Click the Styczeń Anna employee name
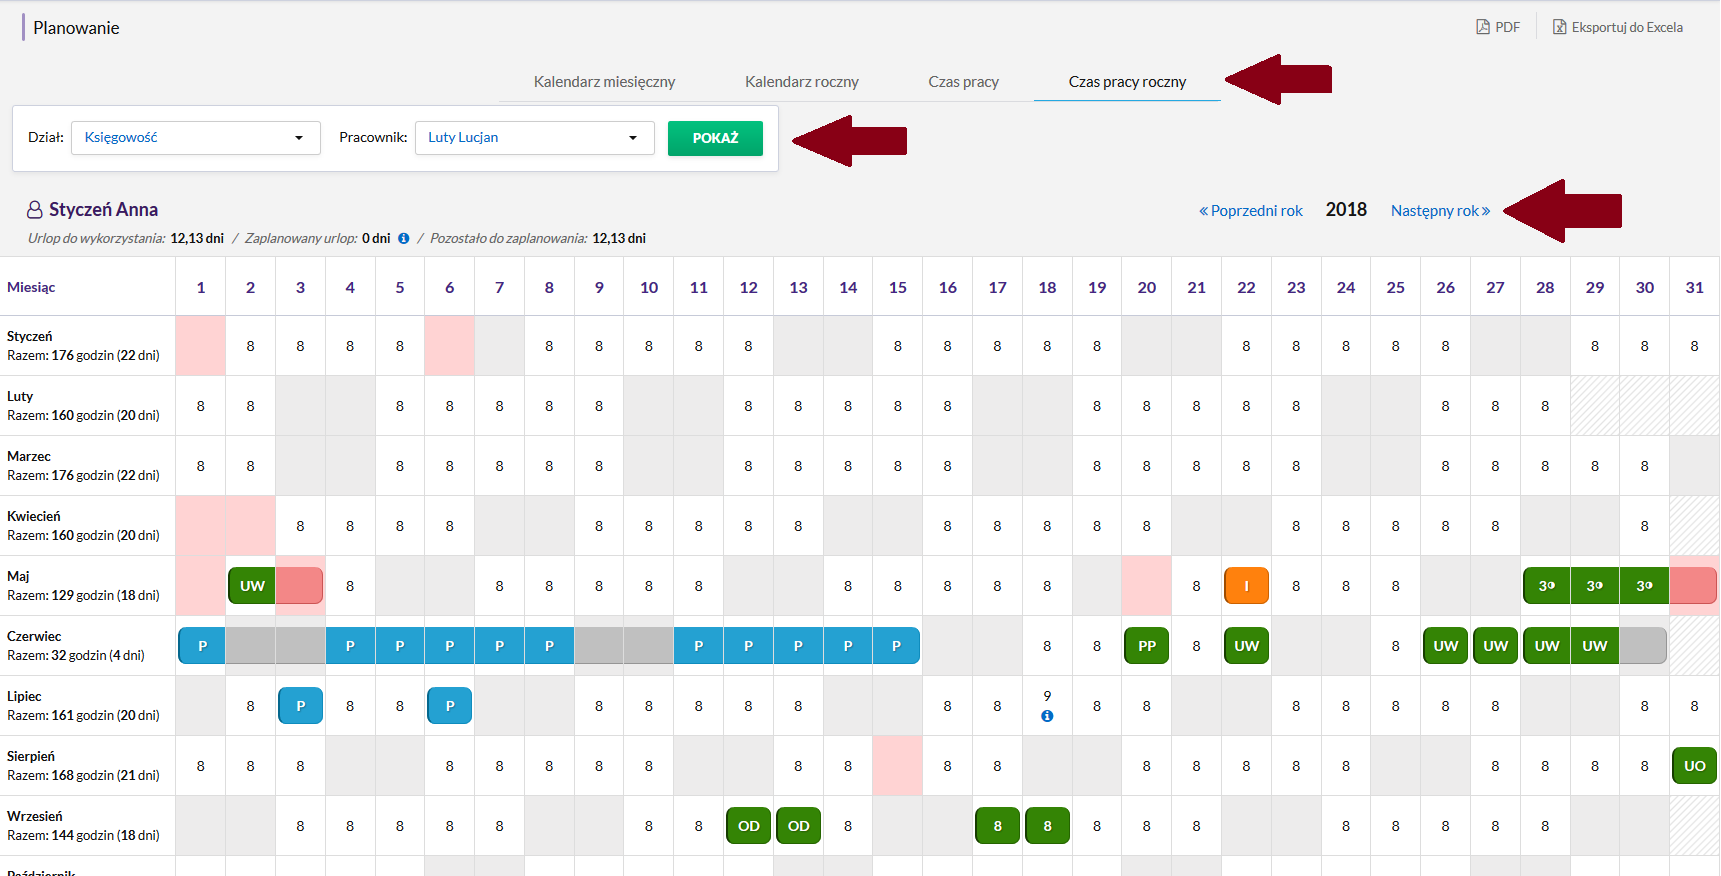1721x876 pixels. click(x=104, y=210)
